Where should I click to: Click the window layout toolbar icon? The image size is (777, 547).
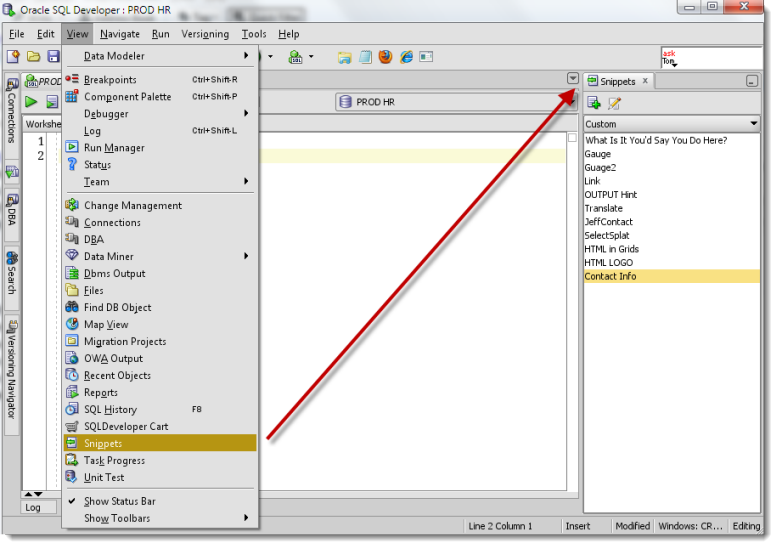(x=426, y=57)
